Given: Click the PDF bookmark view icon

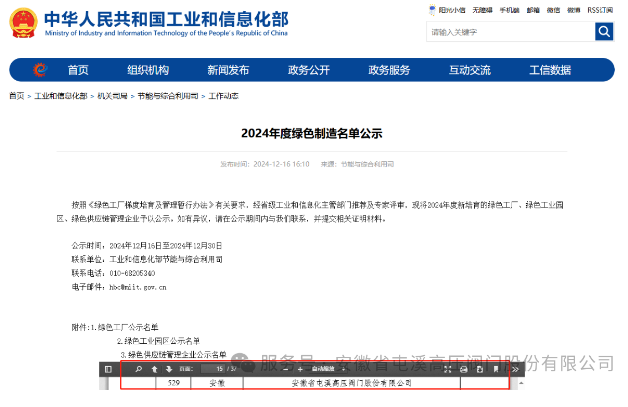Looking at the screenshot, I should [495, 369].
